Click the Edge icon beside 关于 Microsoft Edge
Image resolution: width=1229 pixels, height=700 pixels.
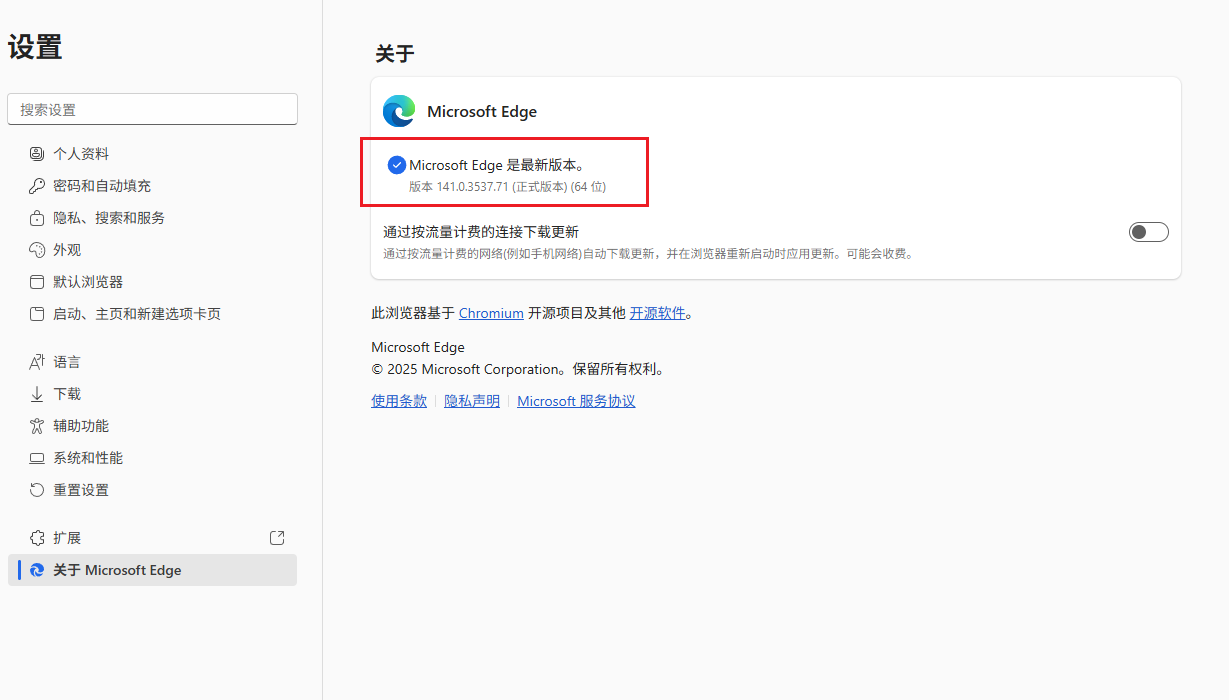click(x=37, y=570)
